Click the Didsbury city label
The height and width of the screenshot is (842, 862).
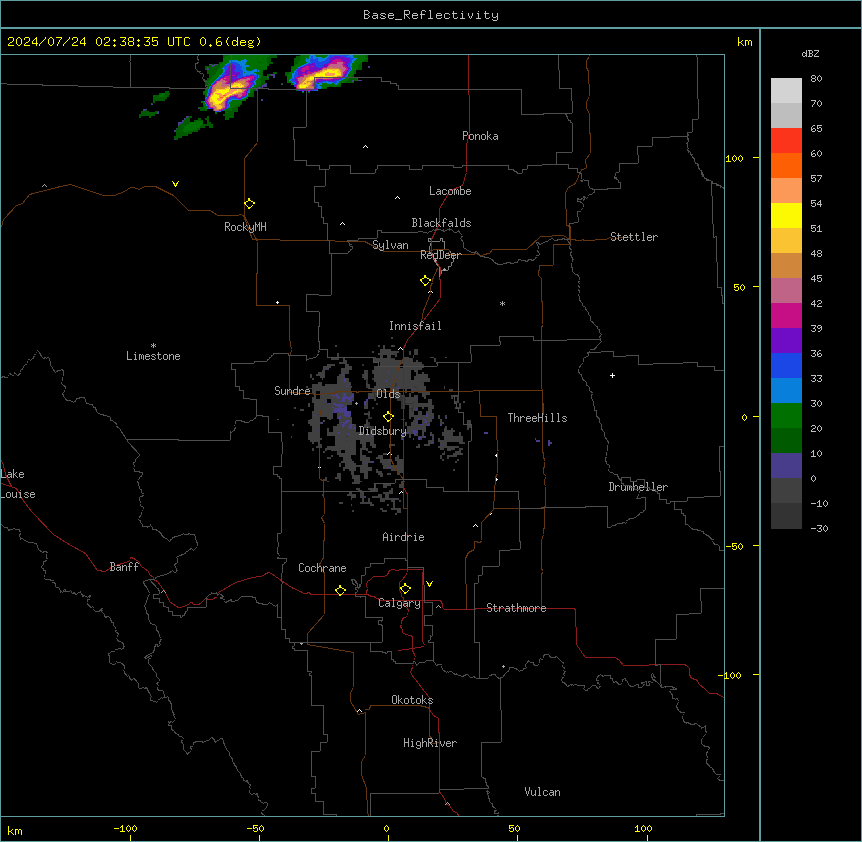[382, 431]
